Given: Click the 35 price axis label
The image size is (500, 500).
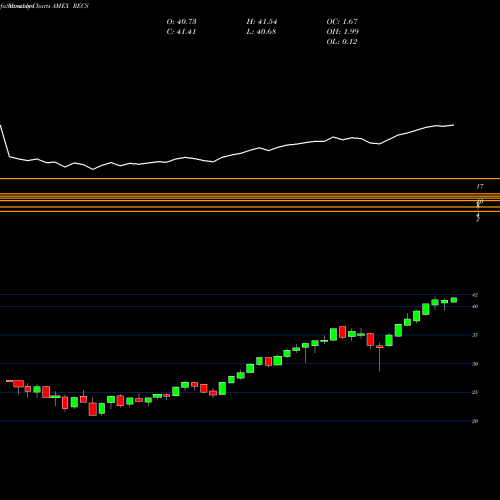Looking at the screenshot, I should pyautogui.click(x=475, y=335).
